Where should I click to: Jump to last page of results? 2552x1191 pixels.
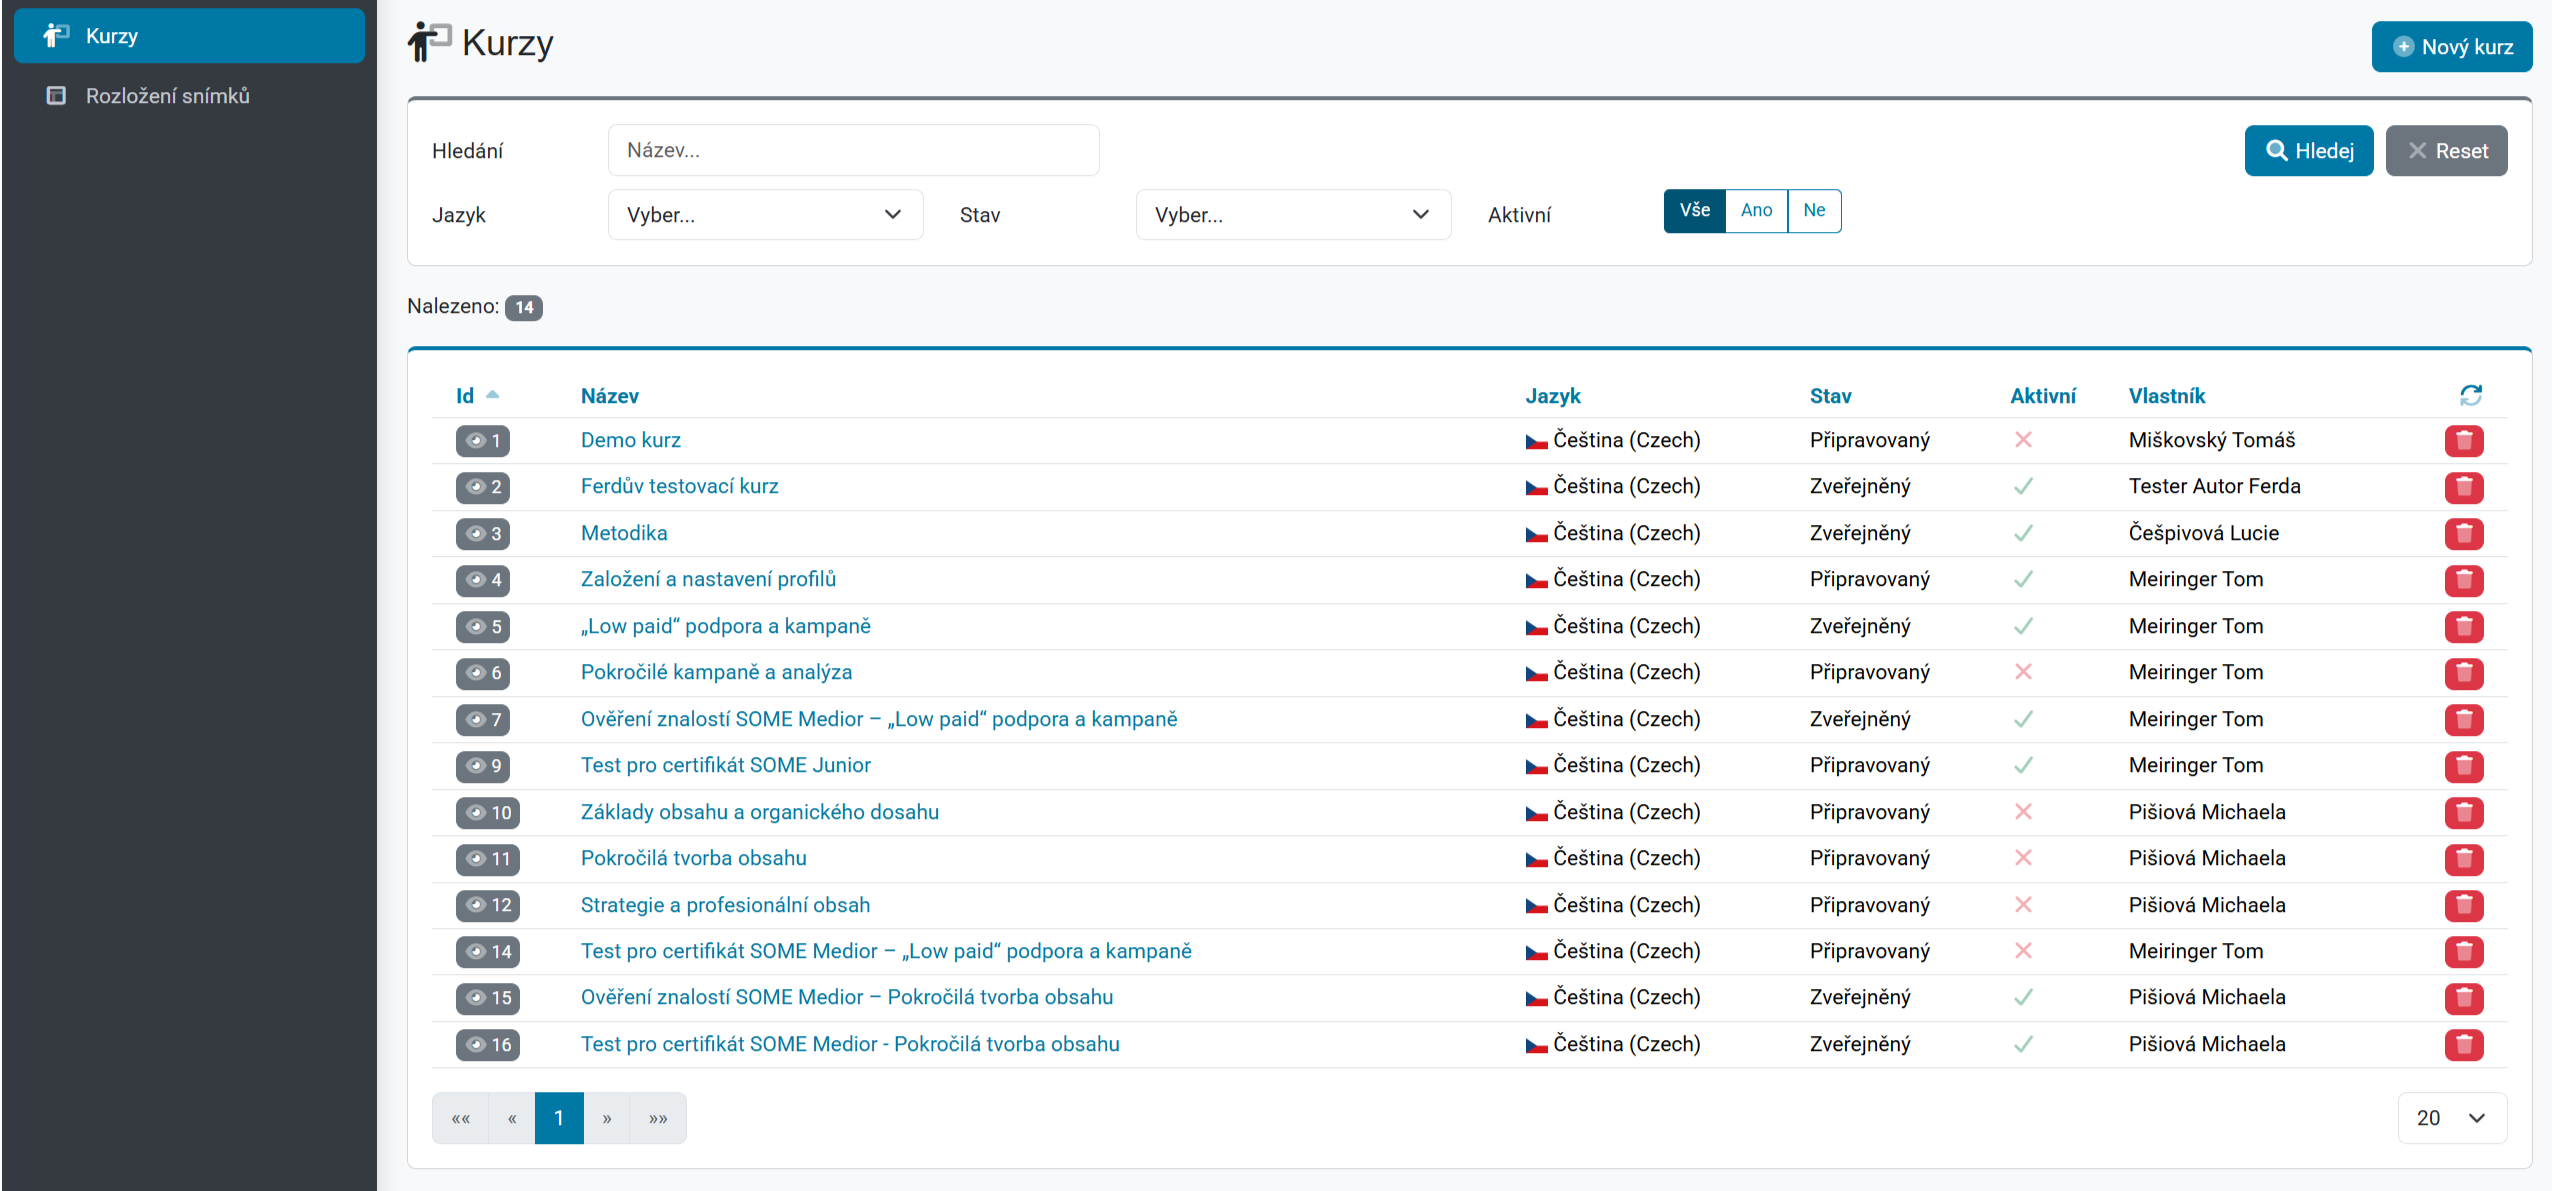658,1118
